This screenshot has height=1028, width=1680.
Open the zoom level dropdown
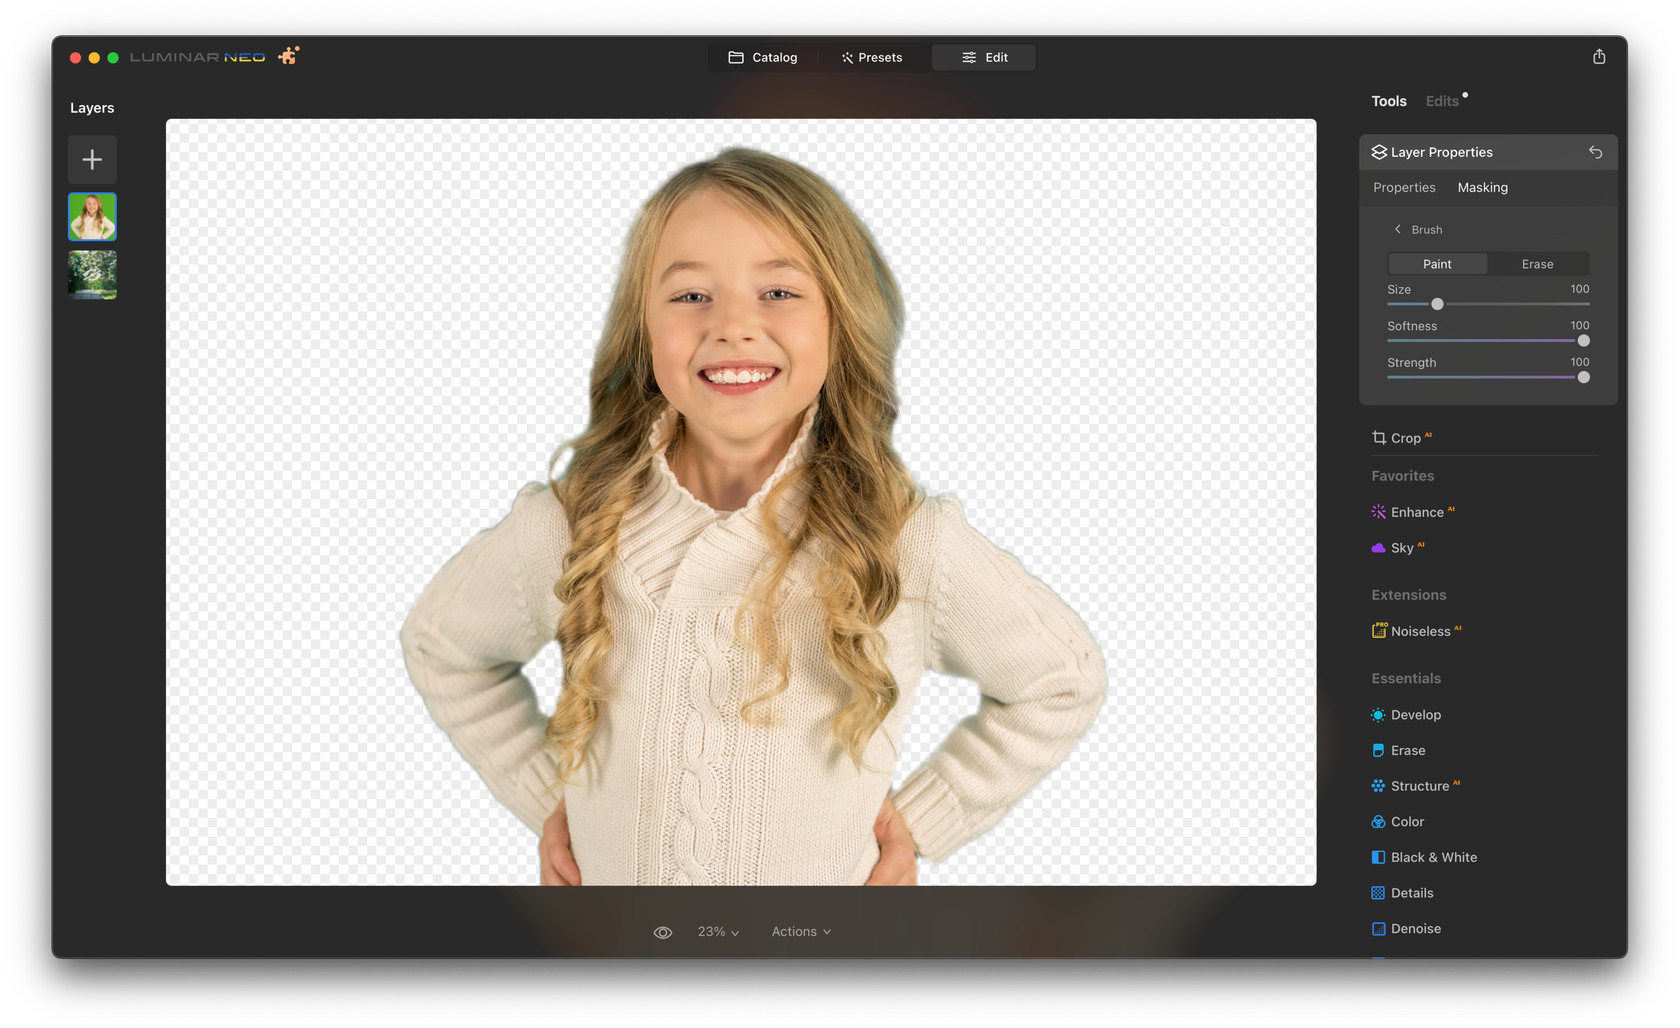tap(716, 931)
